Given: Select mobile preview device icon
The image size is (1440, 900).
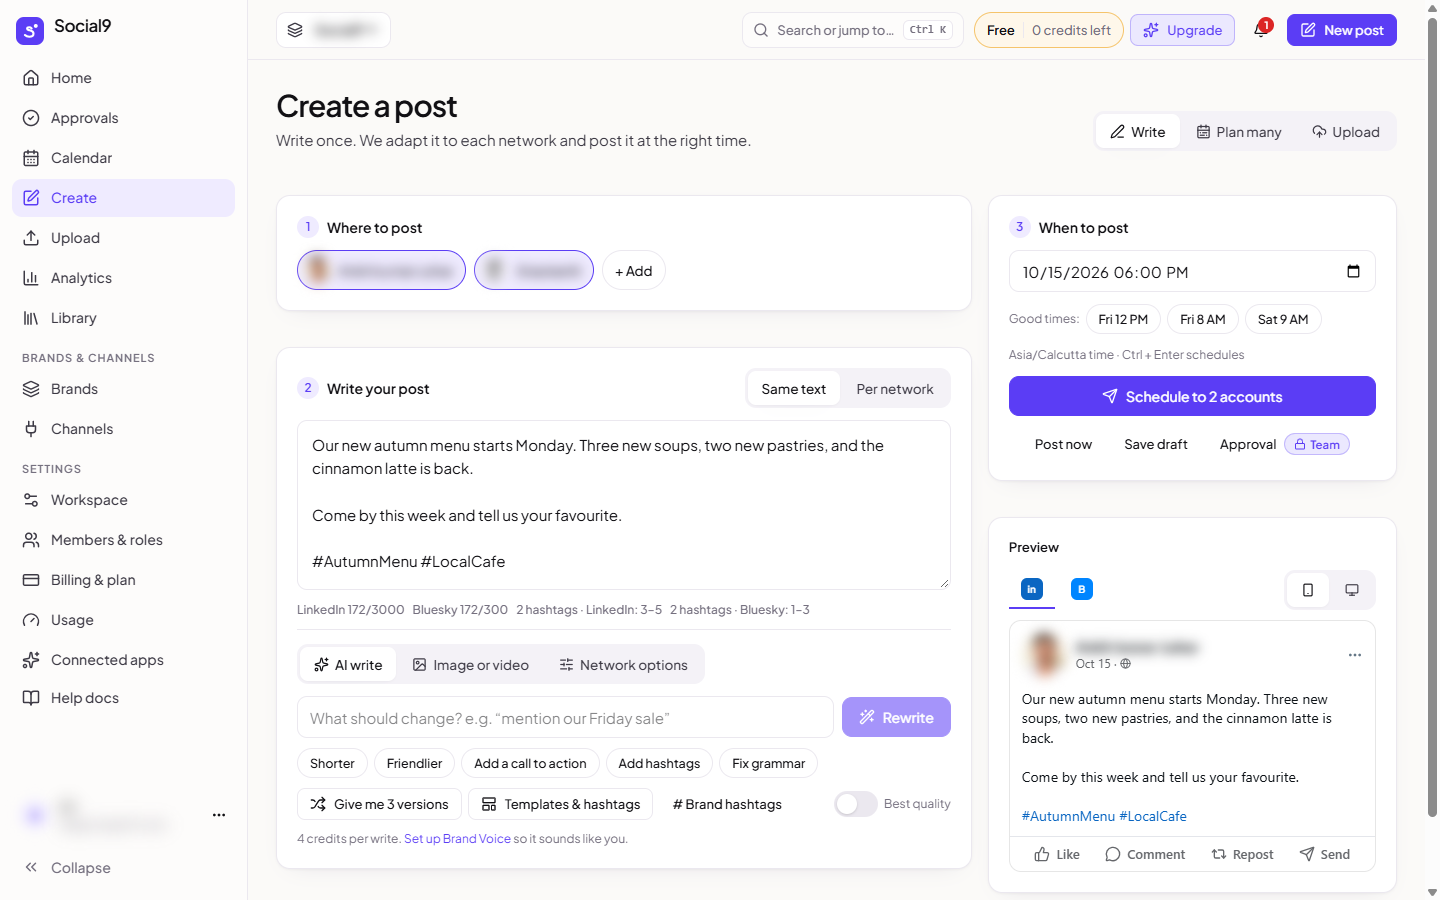Looking at the screenshot, I should click(x=1308, y=590).
